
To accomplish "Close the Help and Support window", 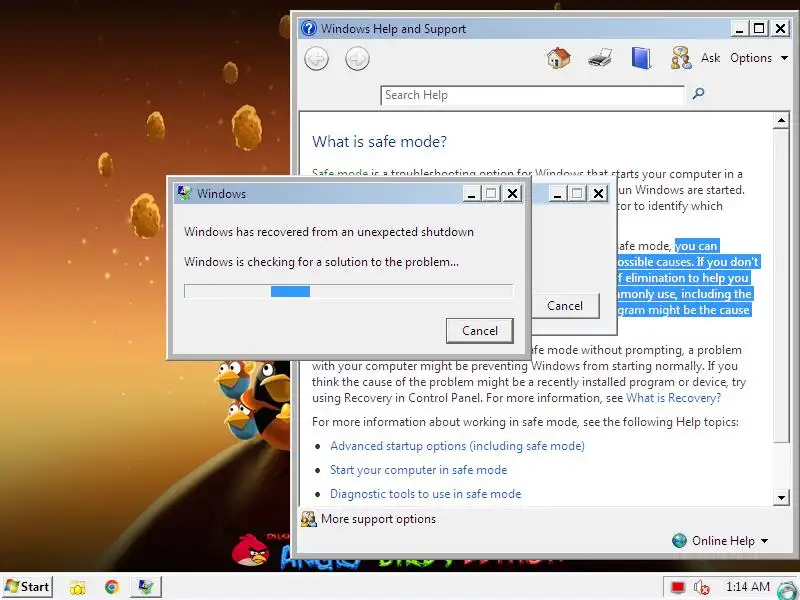I will 780,28.
